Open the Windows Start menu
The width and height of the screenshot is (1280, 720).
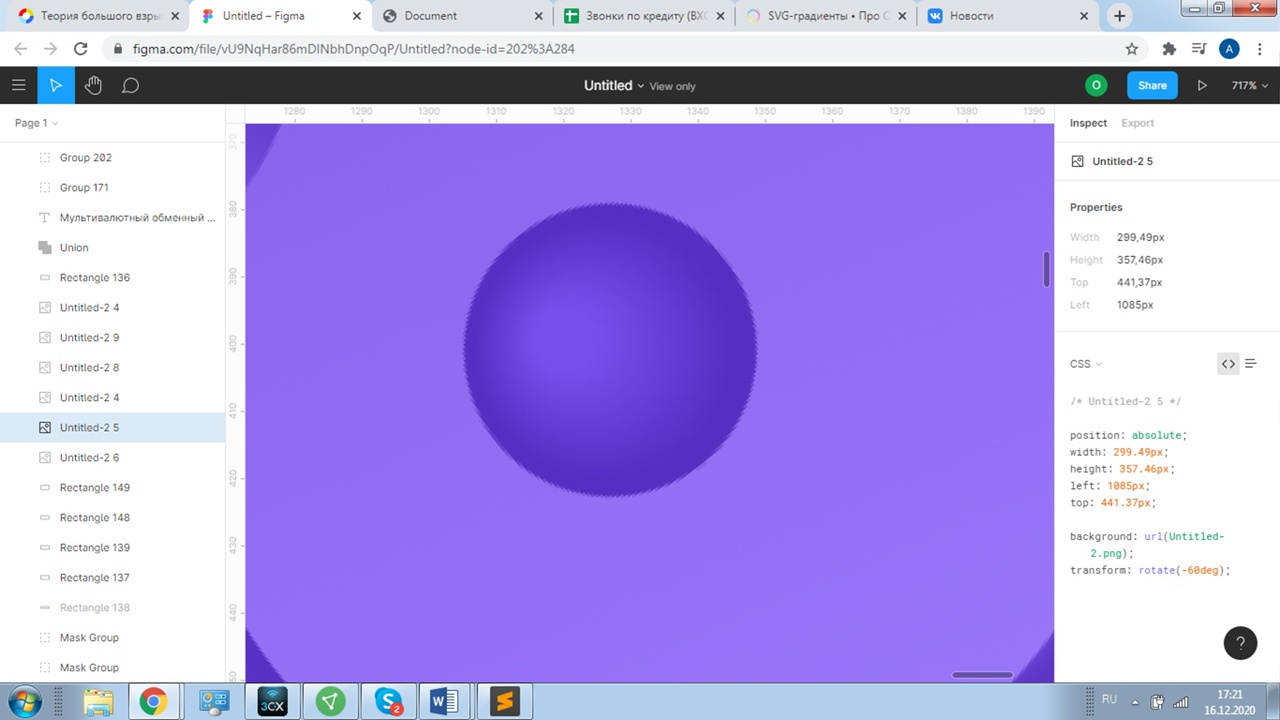coord(24,701)
